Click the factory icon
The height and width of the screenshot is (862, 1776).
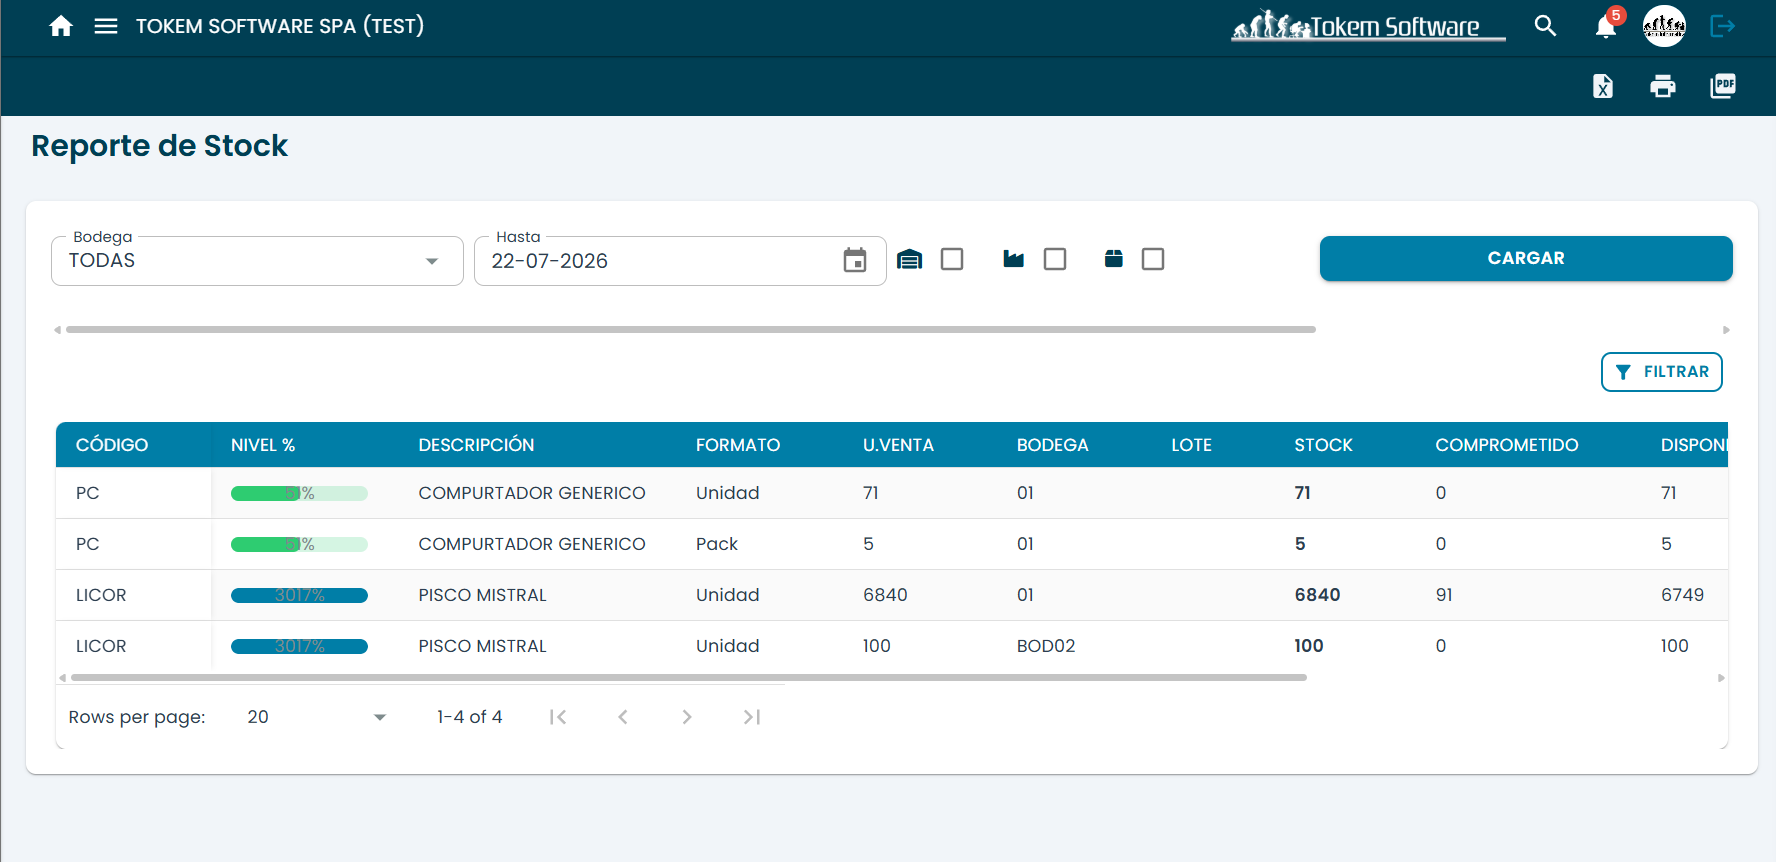(1013, 260)
